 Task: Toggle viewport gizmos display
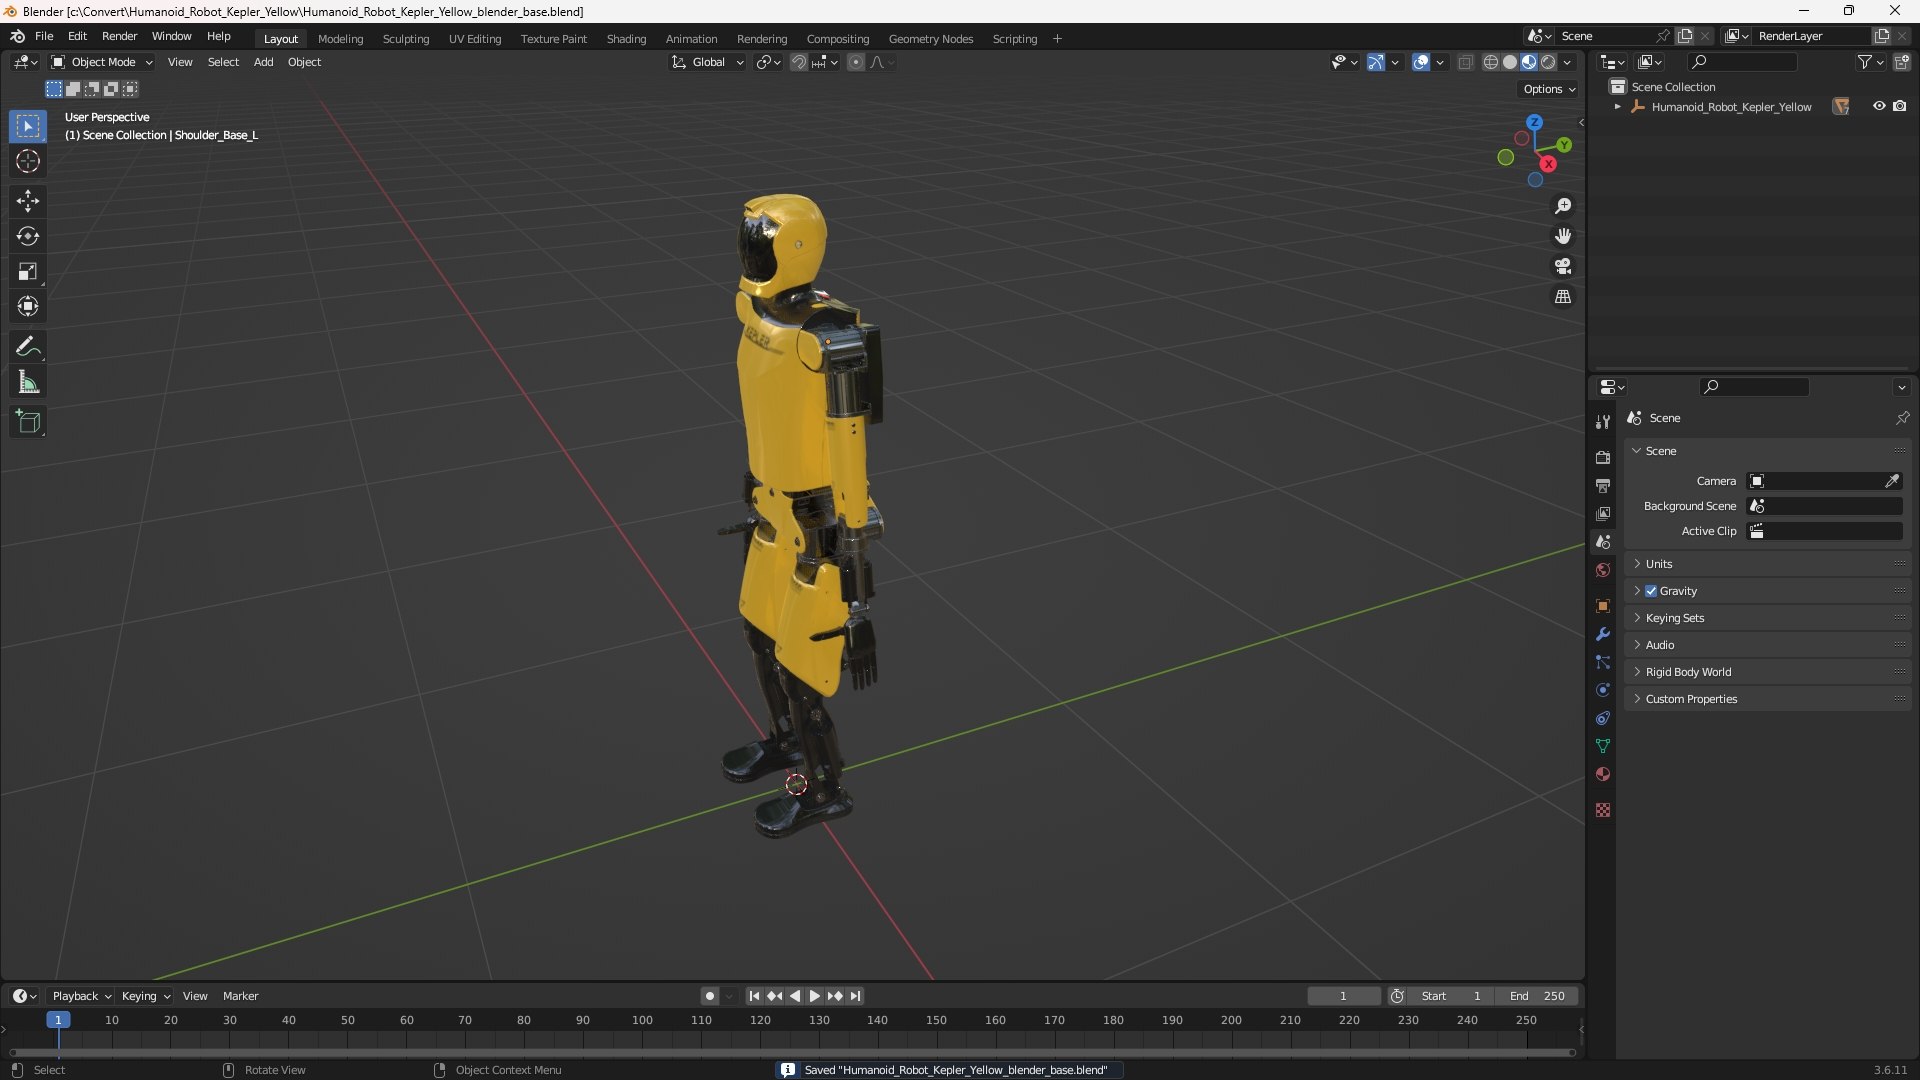pyautogui.click(x=1376, y=62)
